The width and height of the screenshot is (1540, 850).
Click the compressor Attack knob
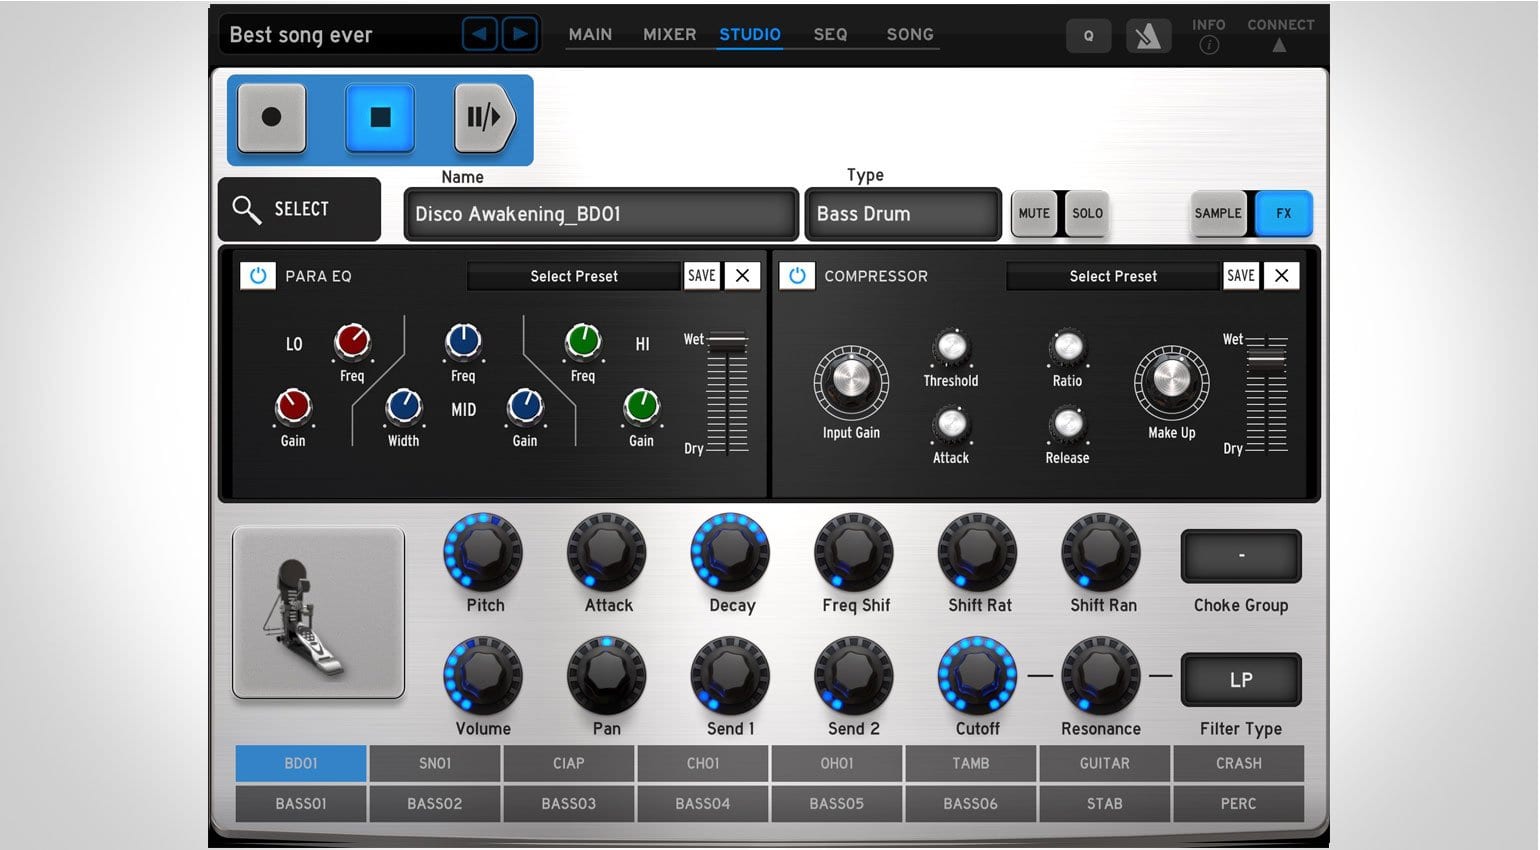[x=951, y=424]
